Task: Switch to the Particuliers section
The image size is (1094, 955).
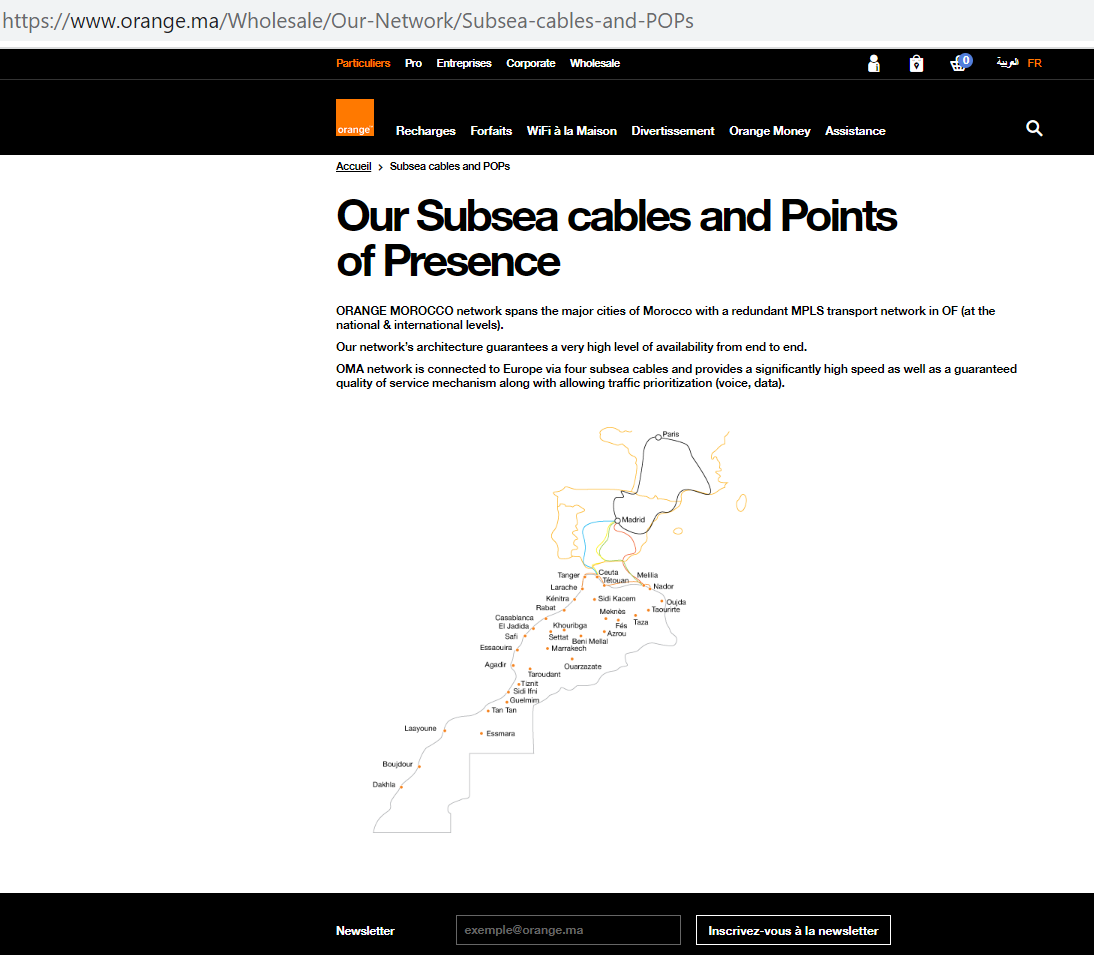Action: [x=363, y=63]
